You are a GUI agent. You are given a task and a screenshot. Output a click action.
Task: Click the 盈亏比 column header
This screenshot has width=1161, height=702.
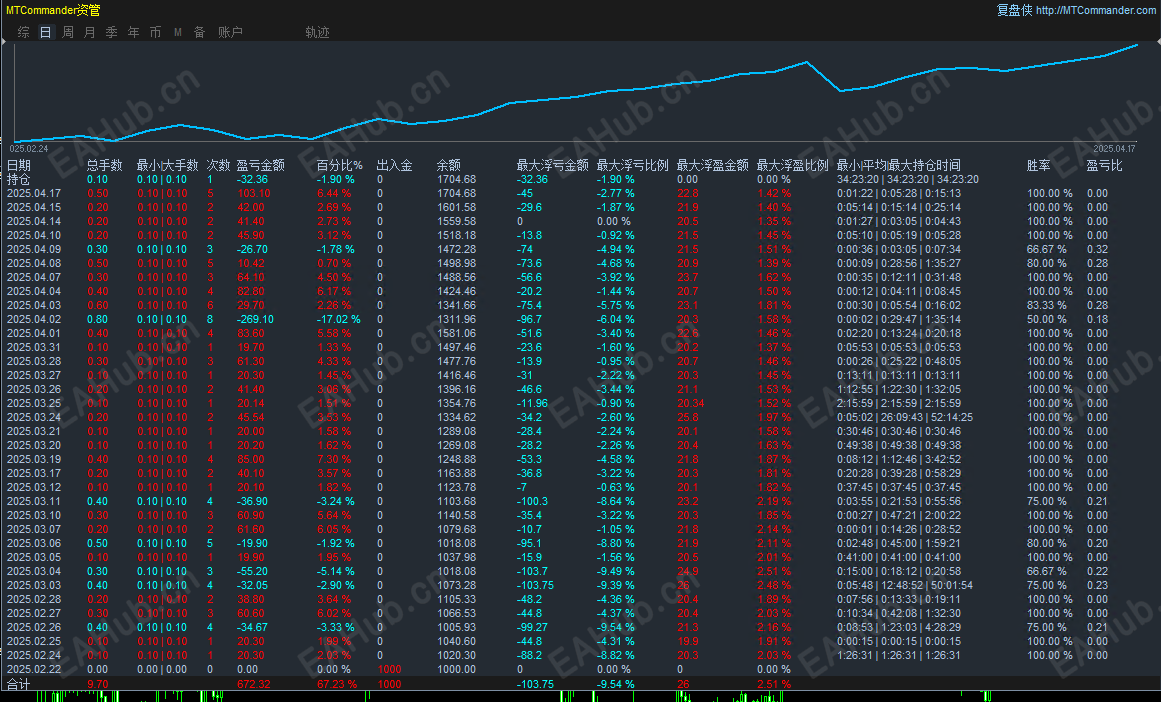point(1105,165)
